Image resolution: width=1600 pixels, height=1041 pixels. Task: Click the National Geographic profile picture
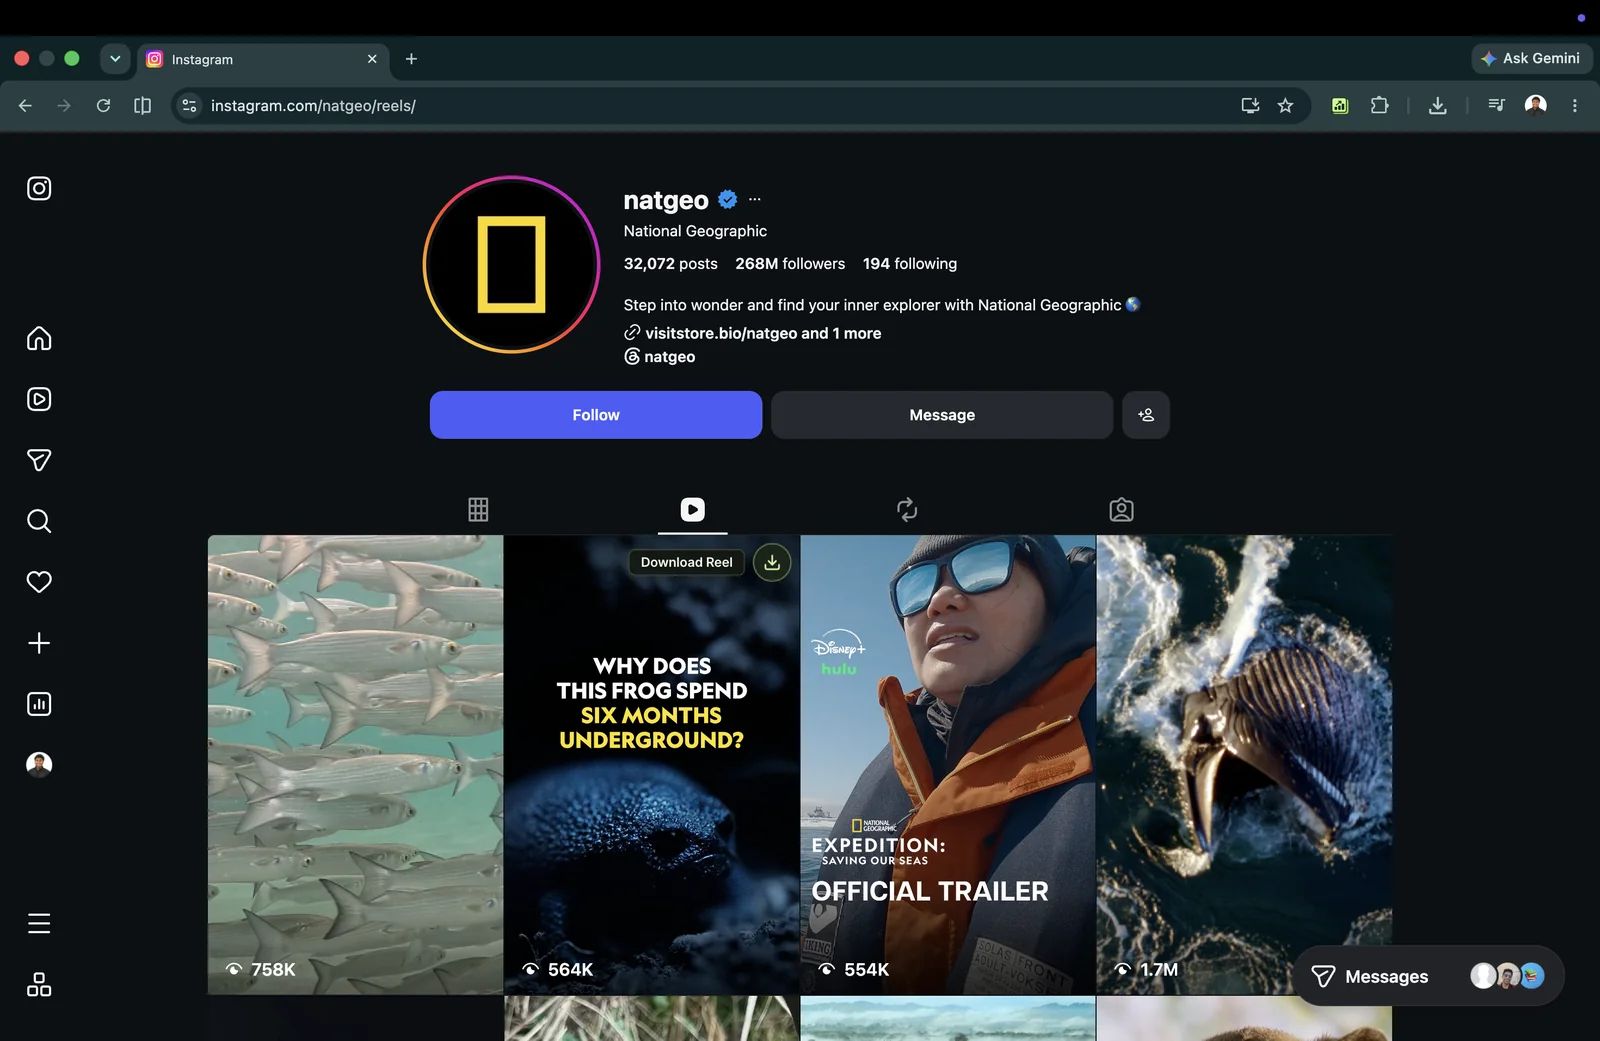(x=511, y=264)
